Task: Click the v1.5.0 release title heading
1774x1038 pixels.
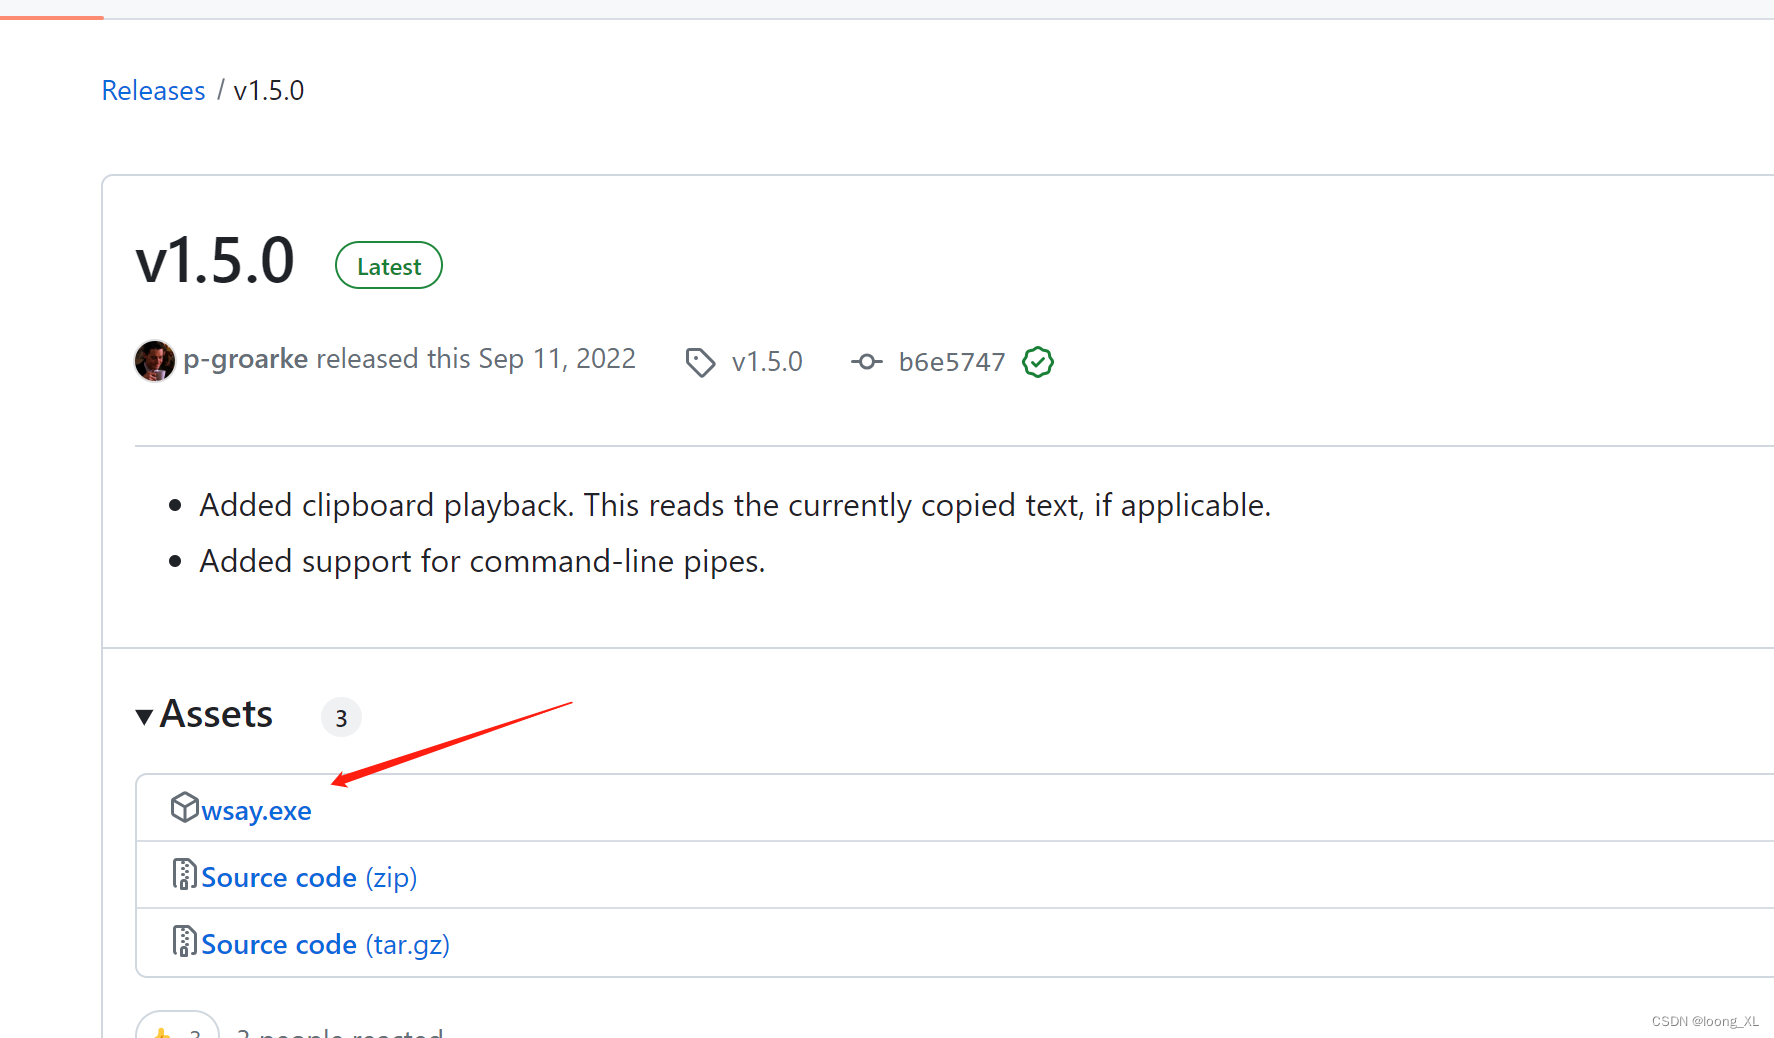Action: tap(215, 262)
